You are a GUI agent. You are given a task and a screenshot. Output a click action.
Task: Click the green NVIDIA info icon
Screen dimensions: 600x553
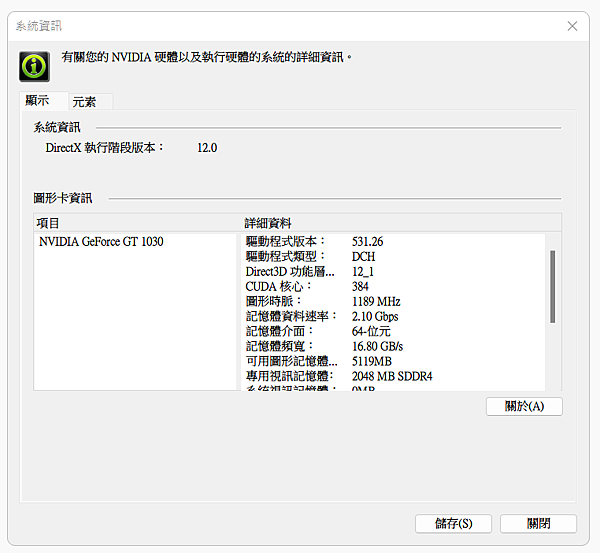click(x=34, y=67)
